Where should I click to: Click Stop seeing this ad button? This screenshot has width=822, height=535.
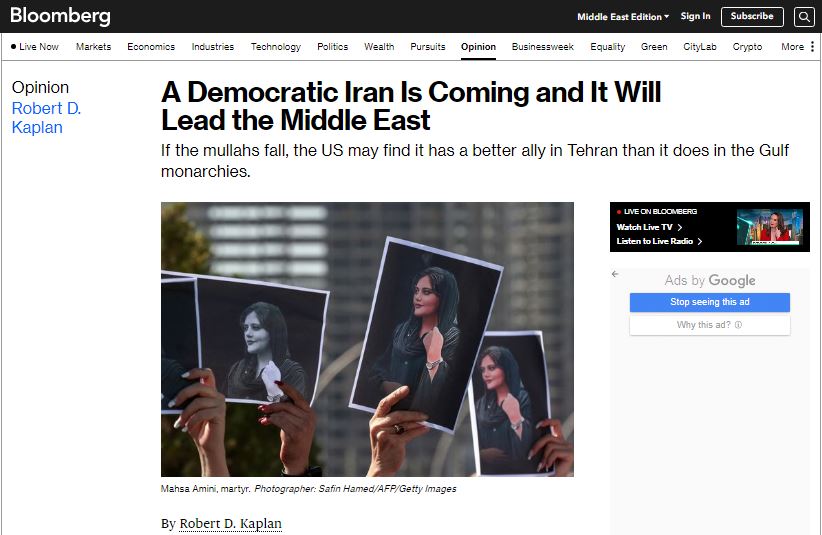(710, 302)
